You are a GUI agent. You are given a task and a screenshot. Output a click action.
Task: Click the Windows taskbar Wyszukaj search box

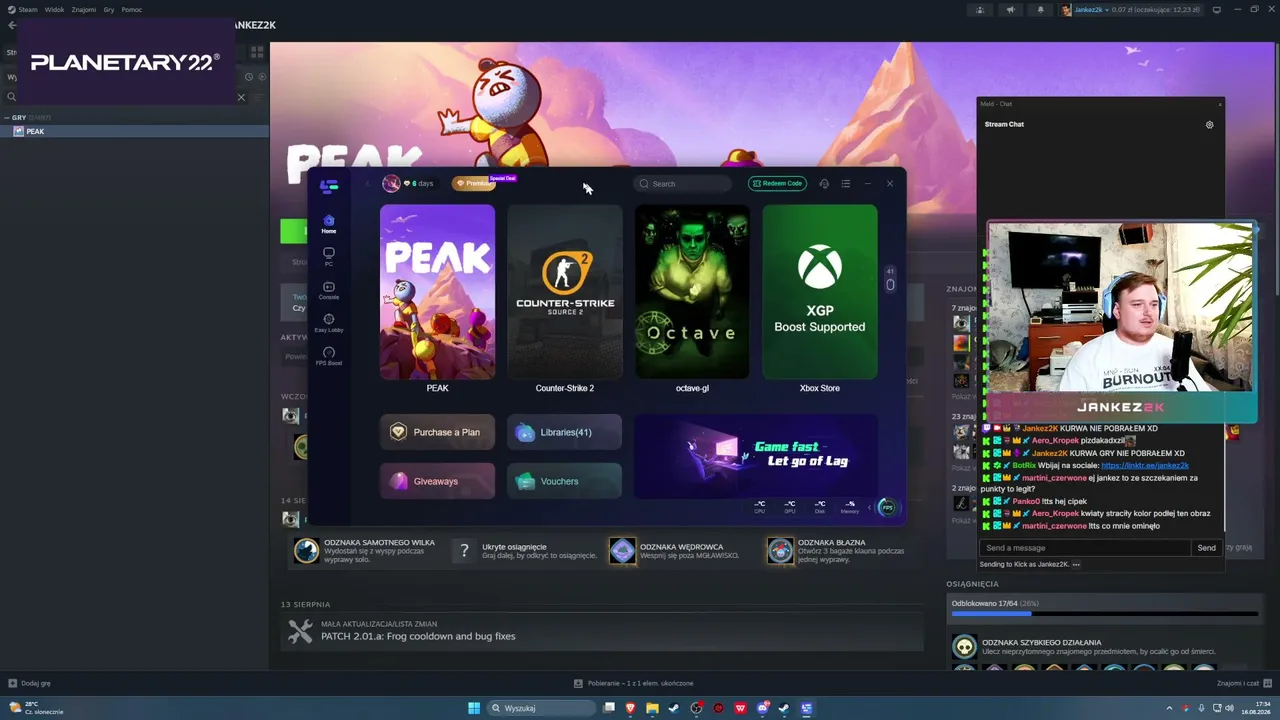click(539, 708)
